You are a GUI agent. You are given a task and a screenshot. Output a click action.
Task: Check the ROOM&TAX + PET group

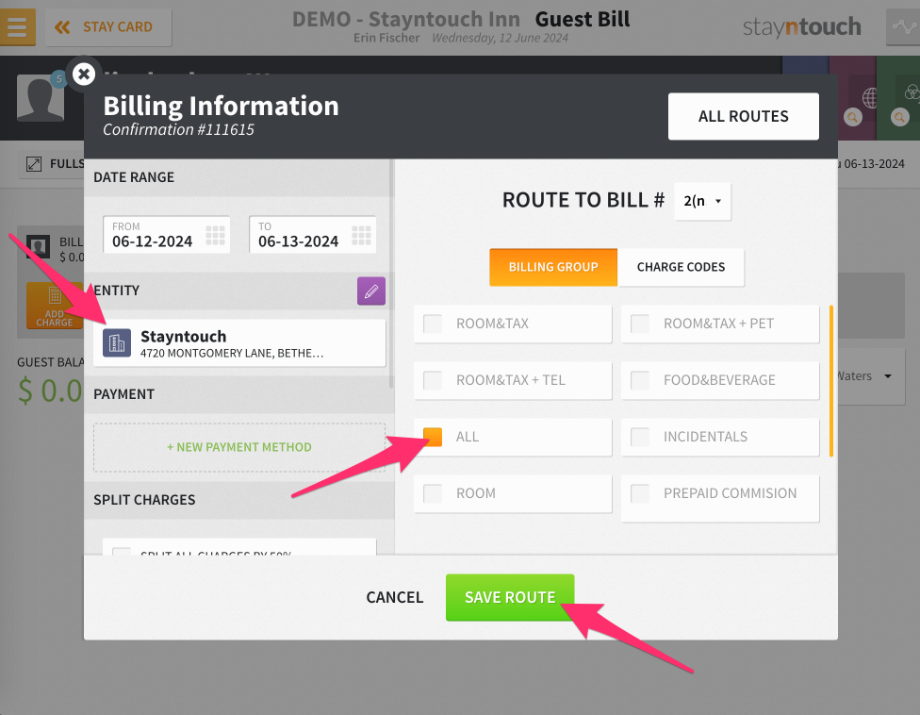coord(640,324)
